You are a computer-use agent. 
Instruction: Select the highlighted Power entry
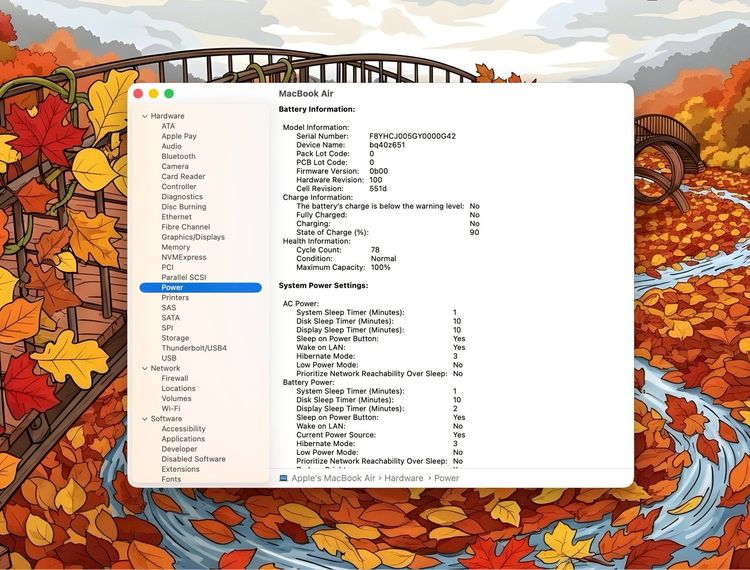click(x=200, y=287)
